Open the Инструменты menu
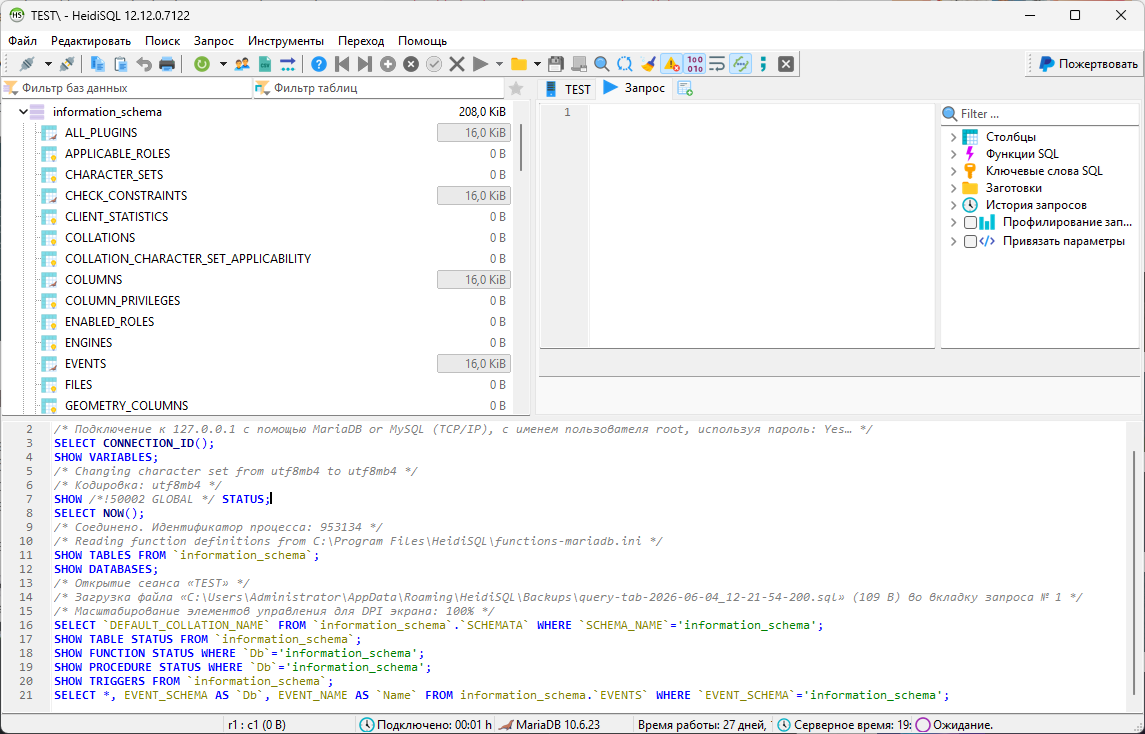 pyautogui.click(x=286, y=41)
